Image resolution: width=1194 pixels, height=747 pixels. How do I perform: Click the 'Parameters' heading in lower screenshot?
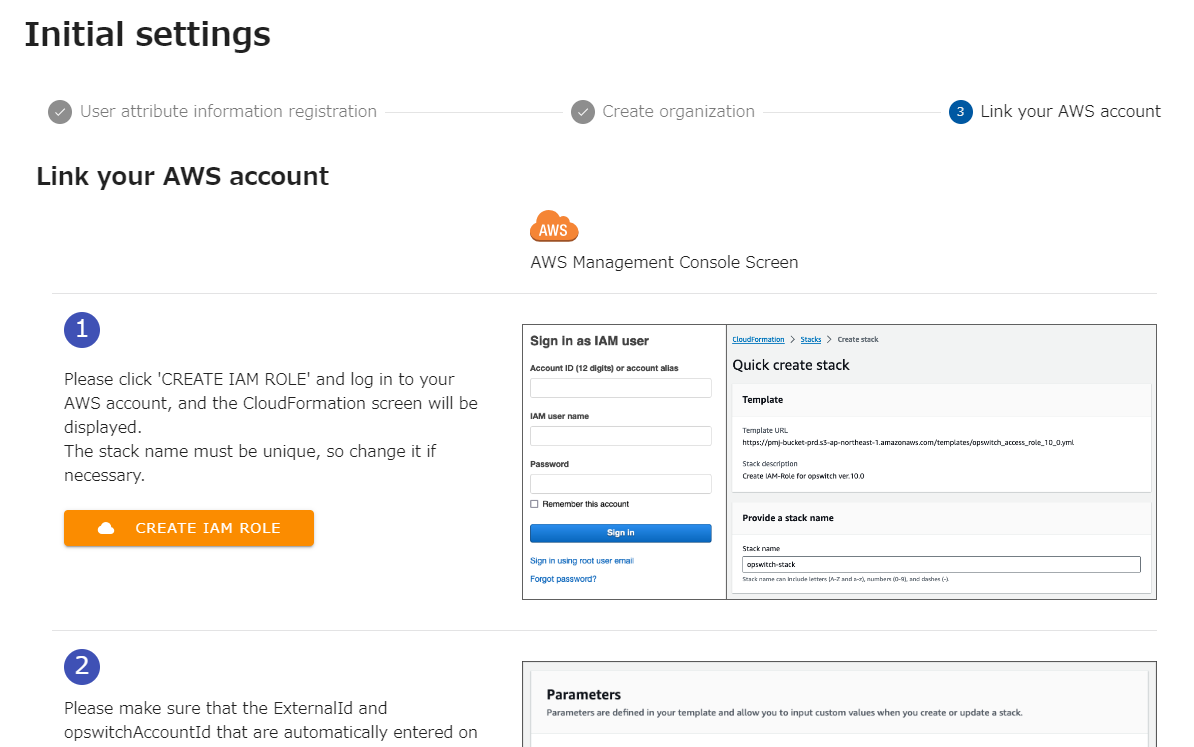coord(584,695)
